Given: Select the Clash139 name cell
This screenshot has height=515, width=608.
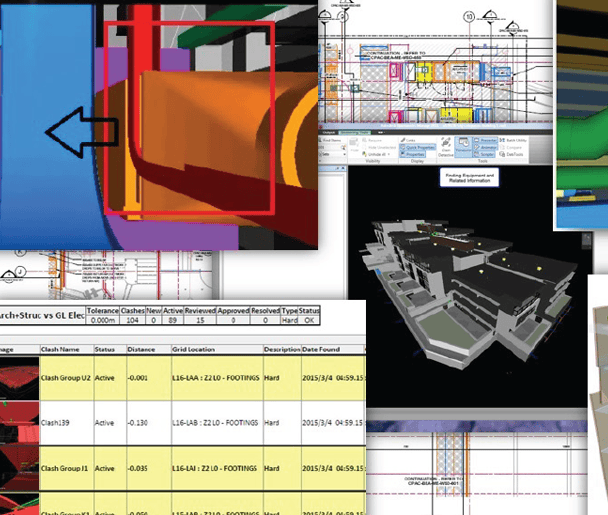Looking at the screenshot, I should click(x=66, y=423).
